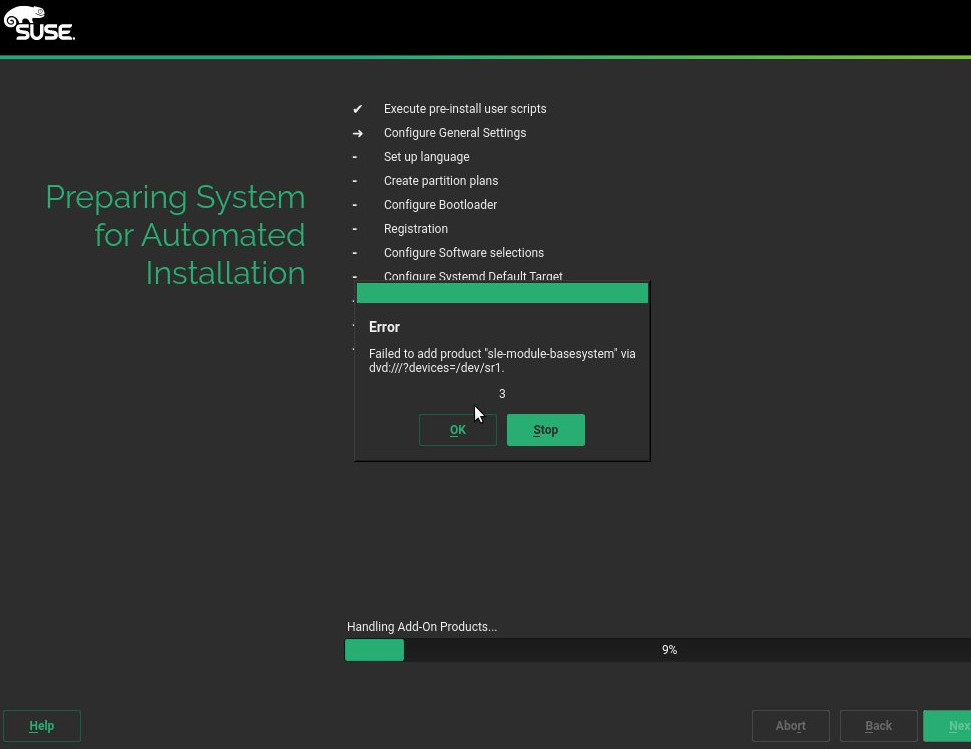Click the SUSE chameleon logo
Image resolution: width=971 pixels, height=749 pixels.
click(x=39, y=24)
